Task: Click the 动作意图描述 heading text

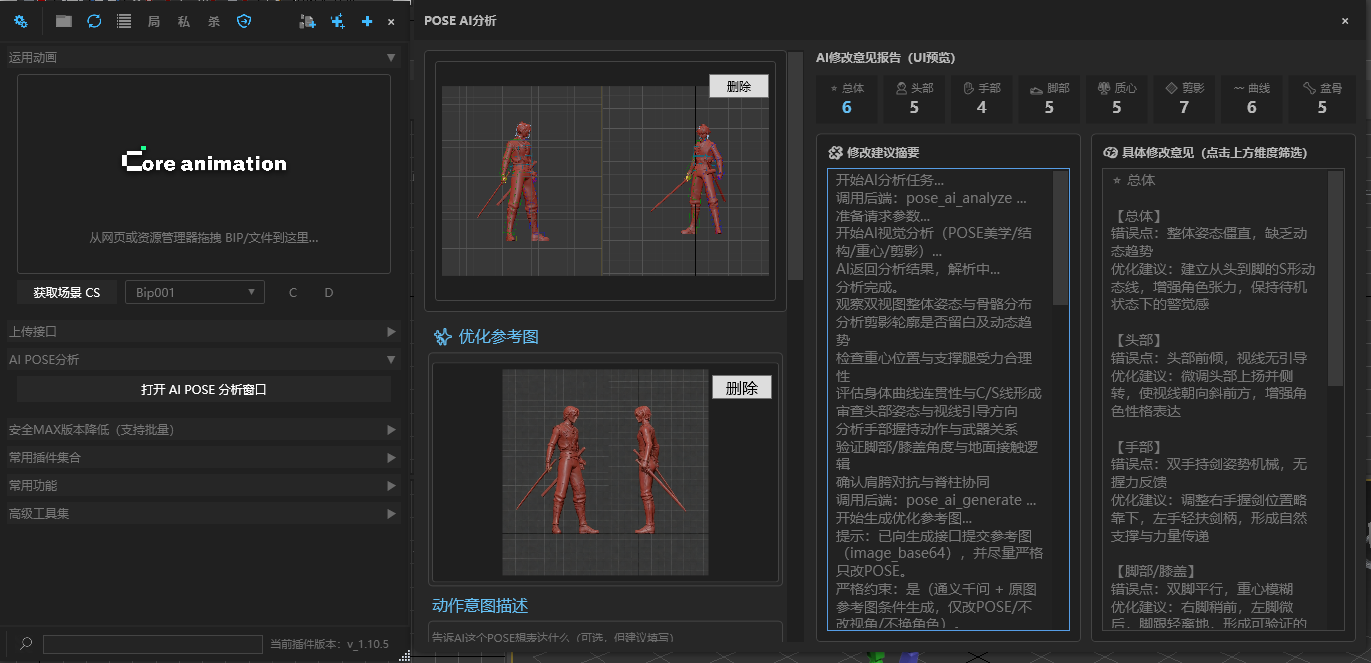Action: [x=480, y=605]
